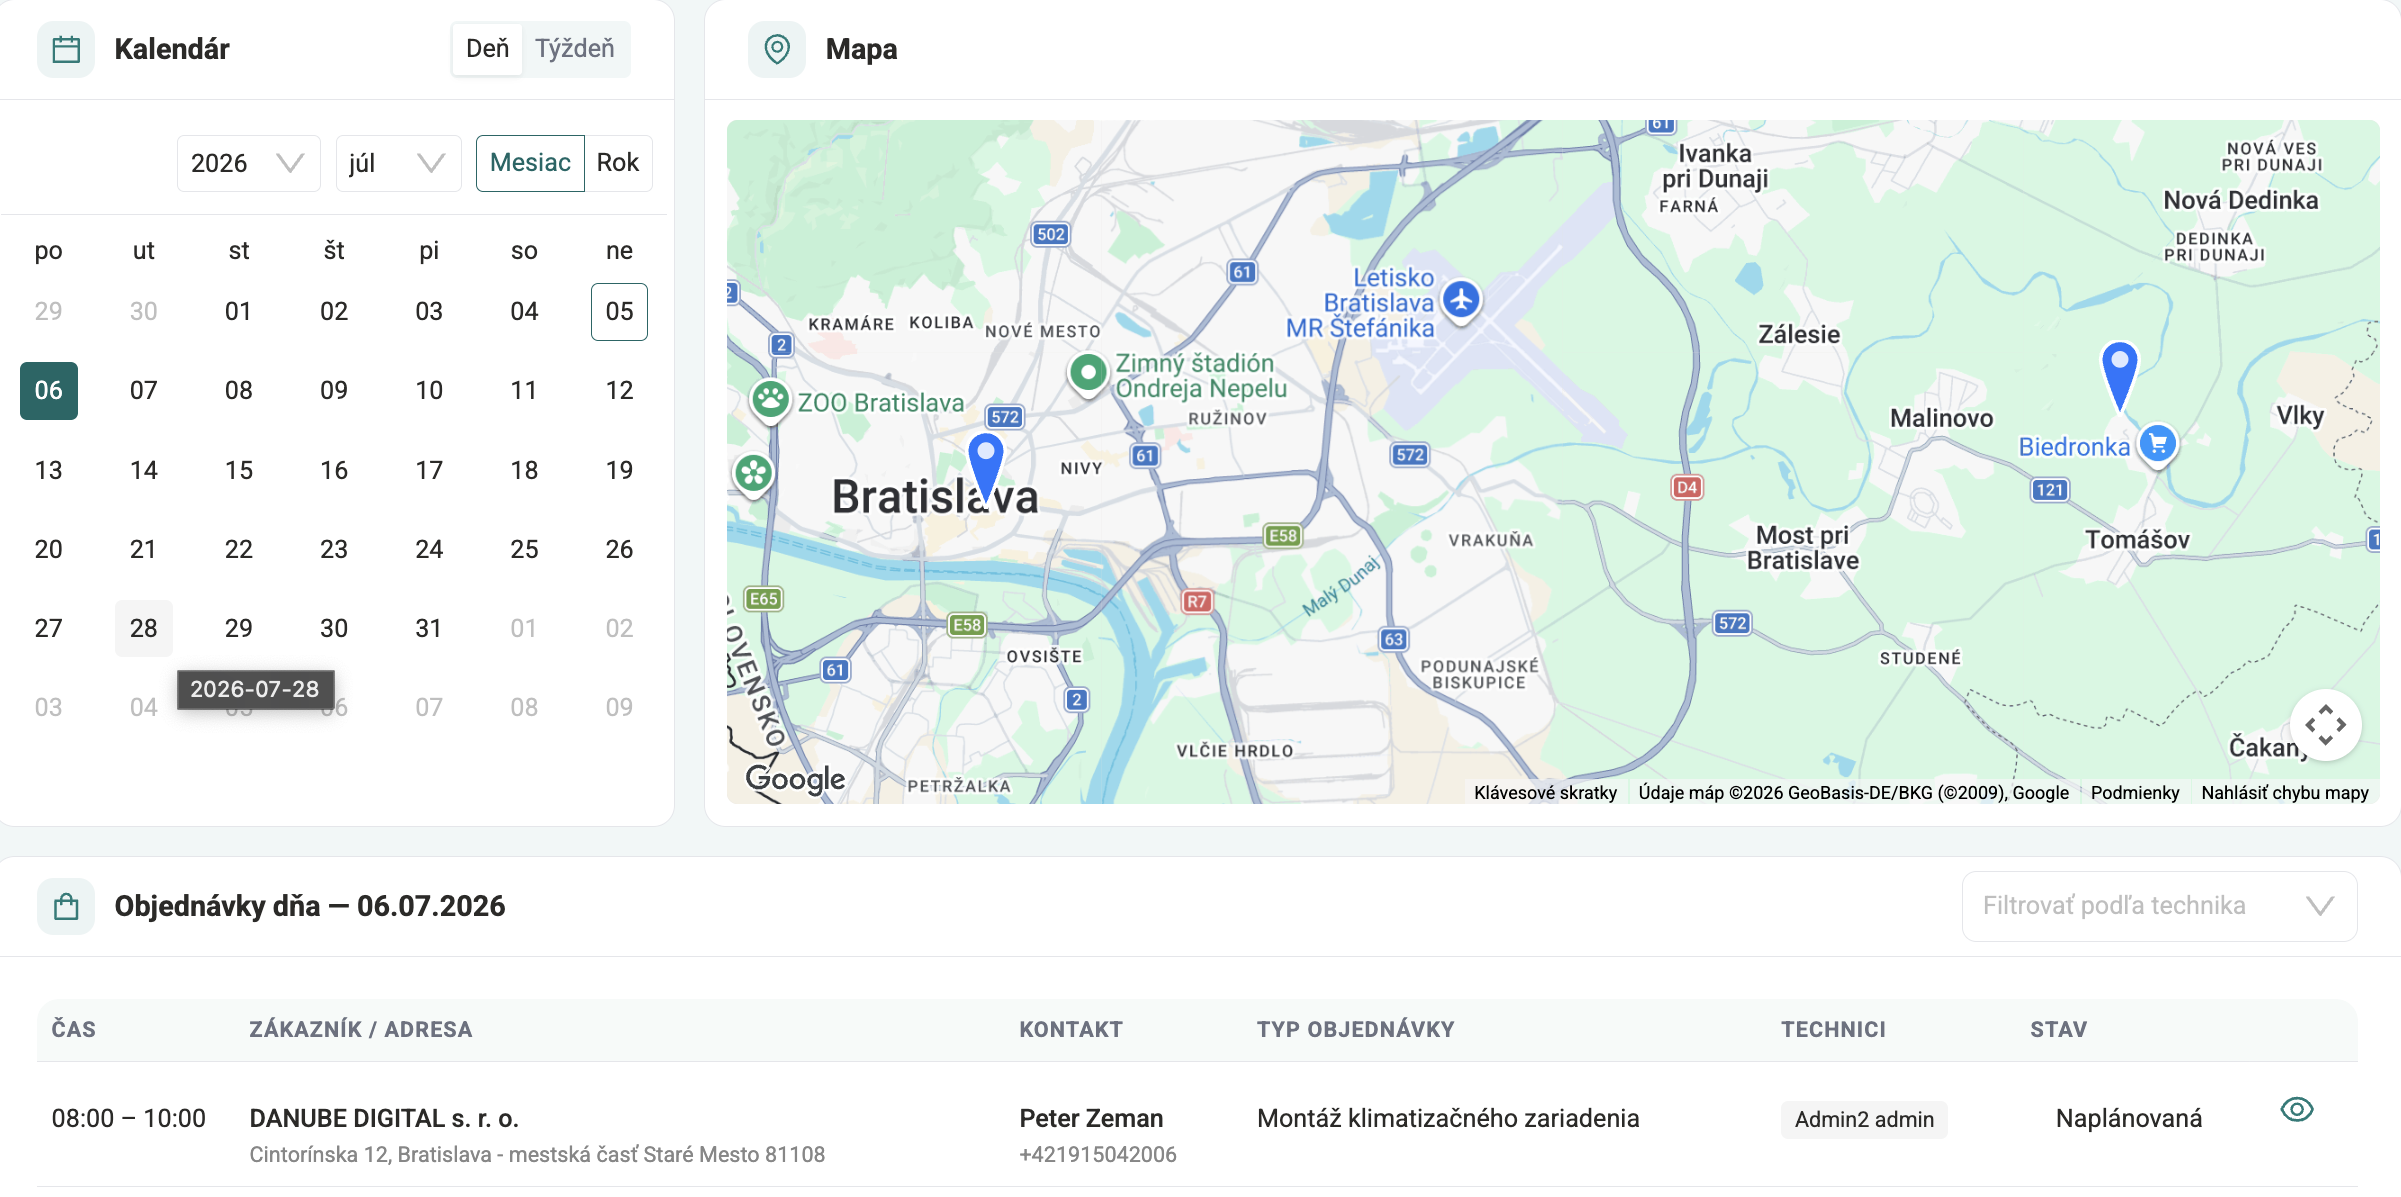Click the map camera controls button
Screen dimensions: 2401x1197
pyautogui.click(x=2326, y=725)
